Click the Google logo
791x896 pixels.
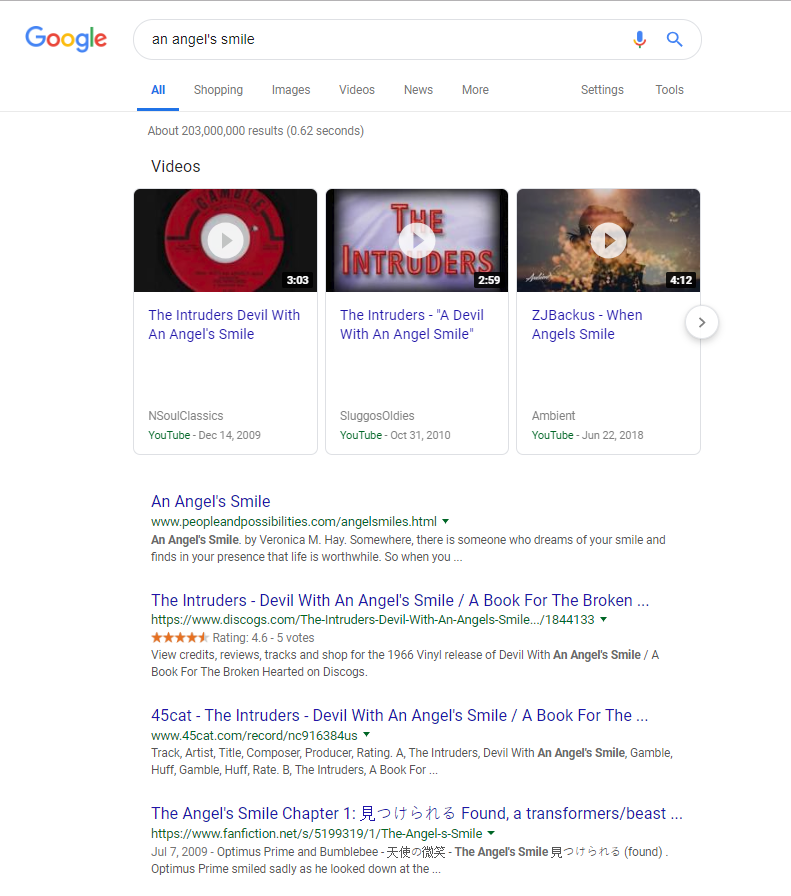coord(66,38)
